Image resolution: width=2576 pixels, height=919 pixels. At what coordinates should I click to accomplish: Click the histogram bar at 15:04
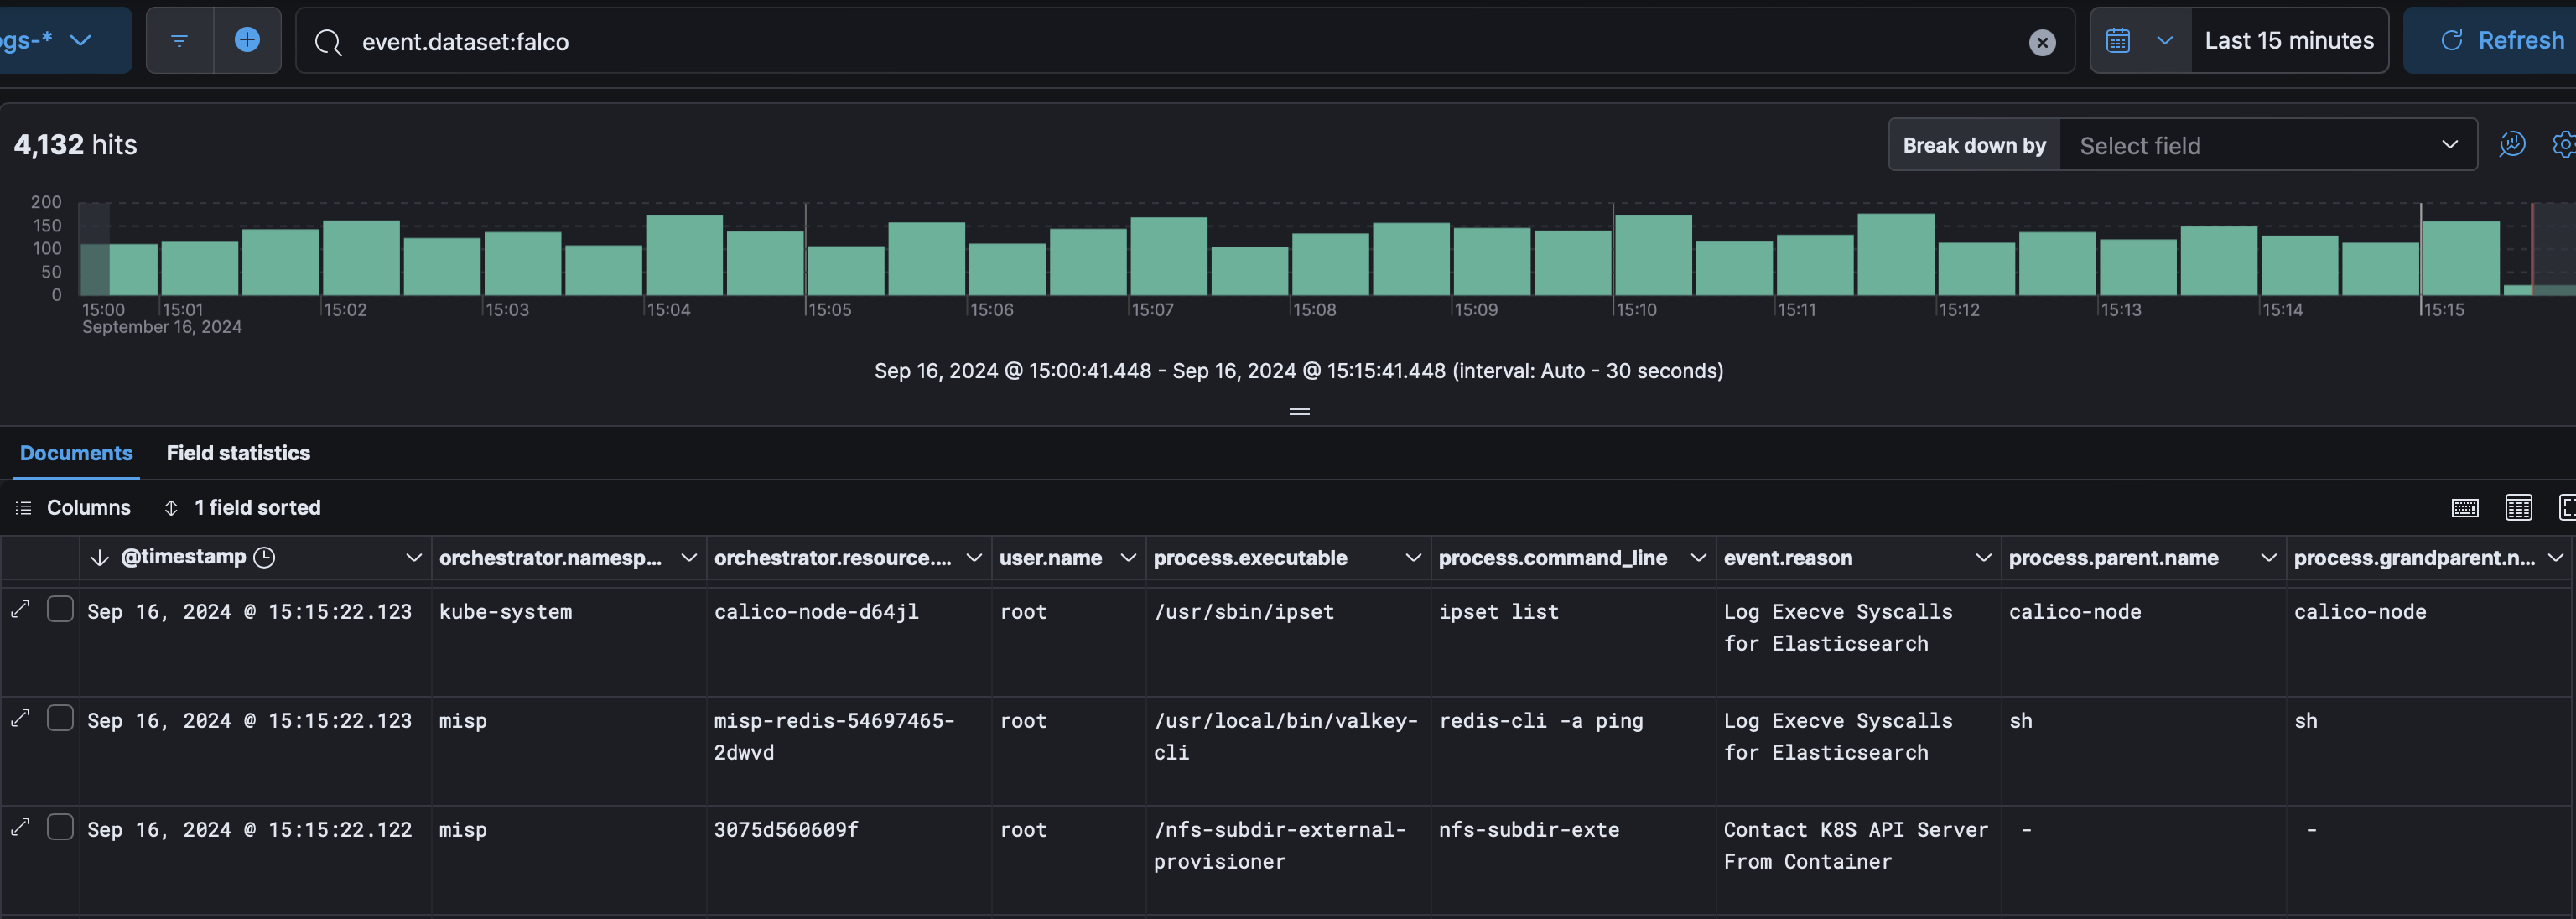click(x=684, y=255)
